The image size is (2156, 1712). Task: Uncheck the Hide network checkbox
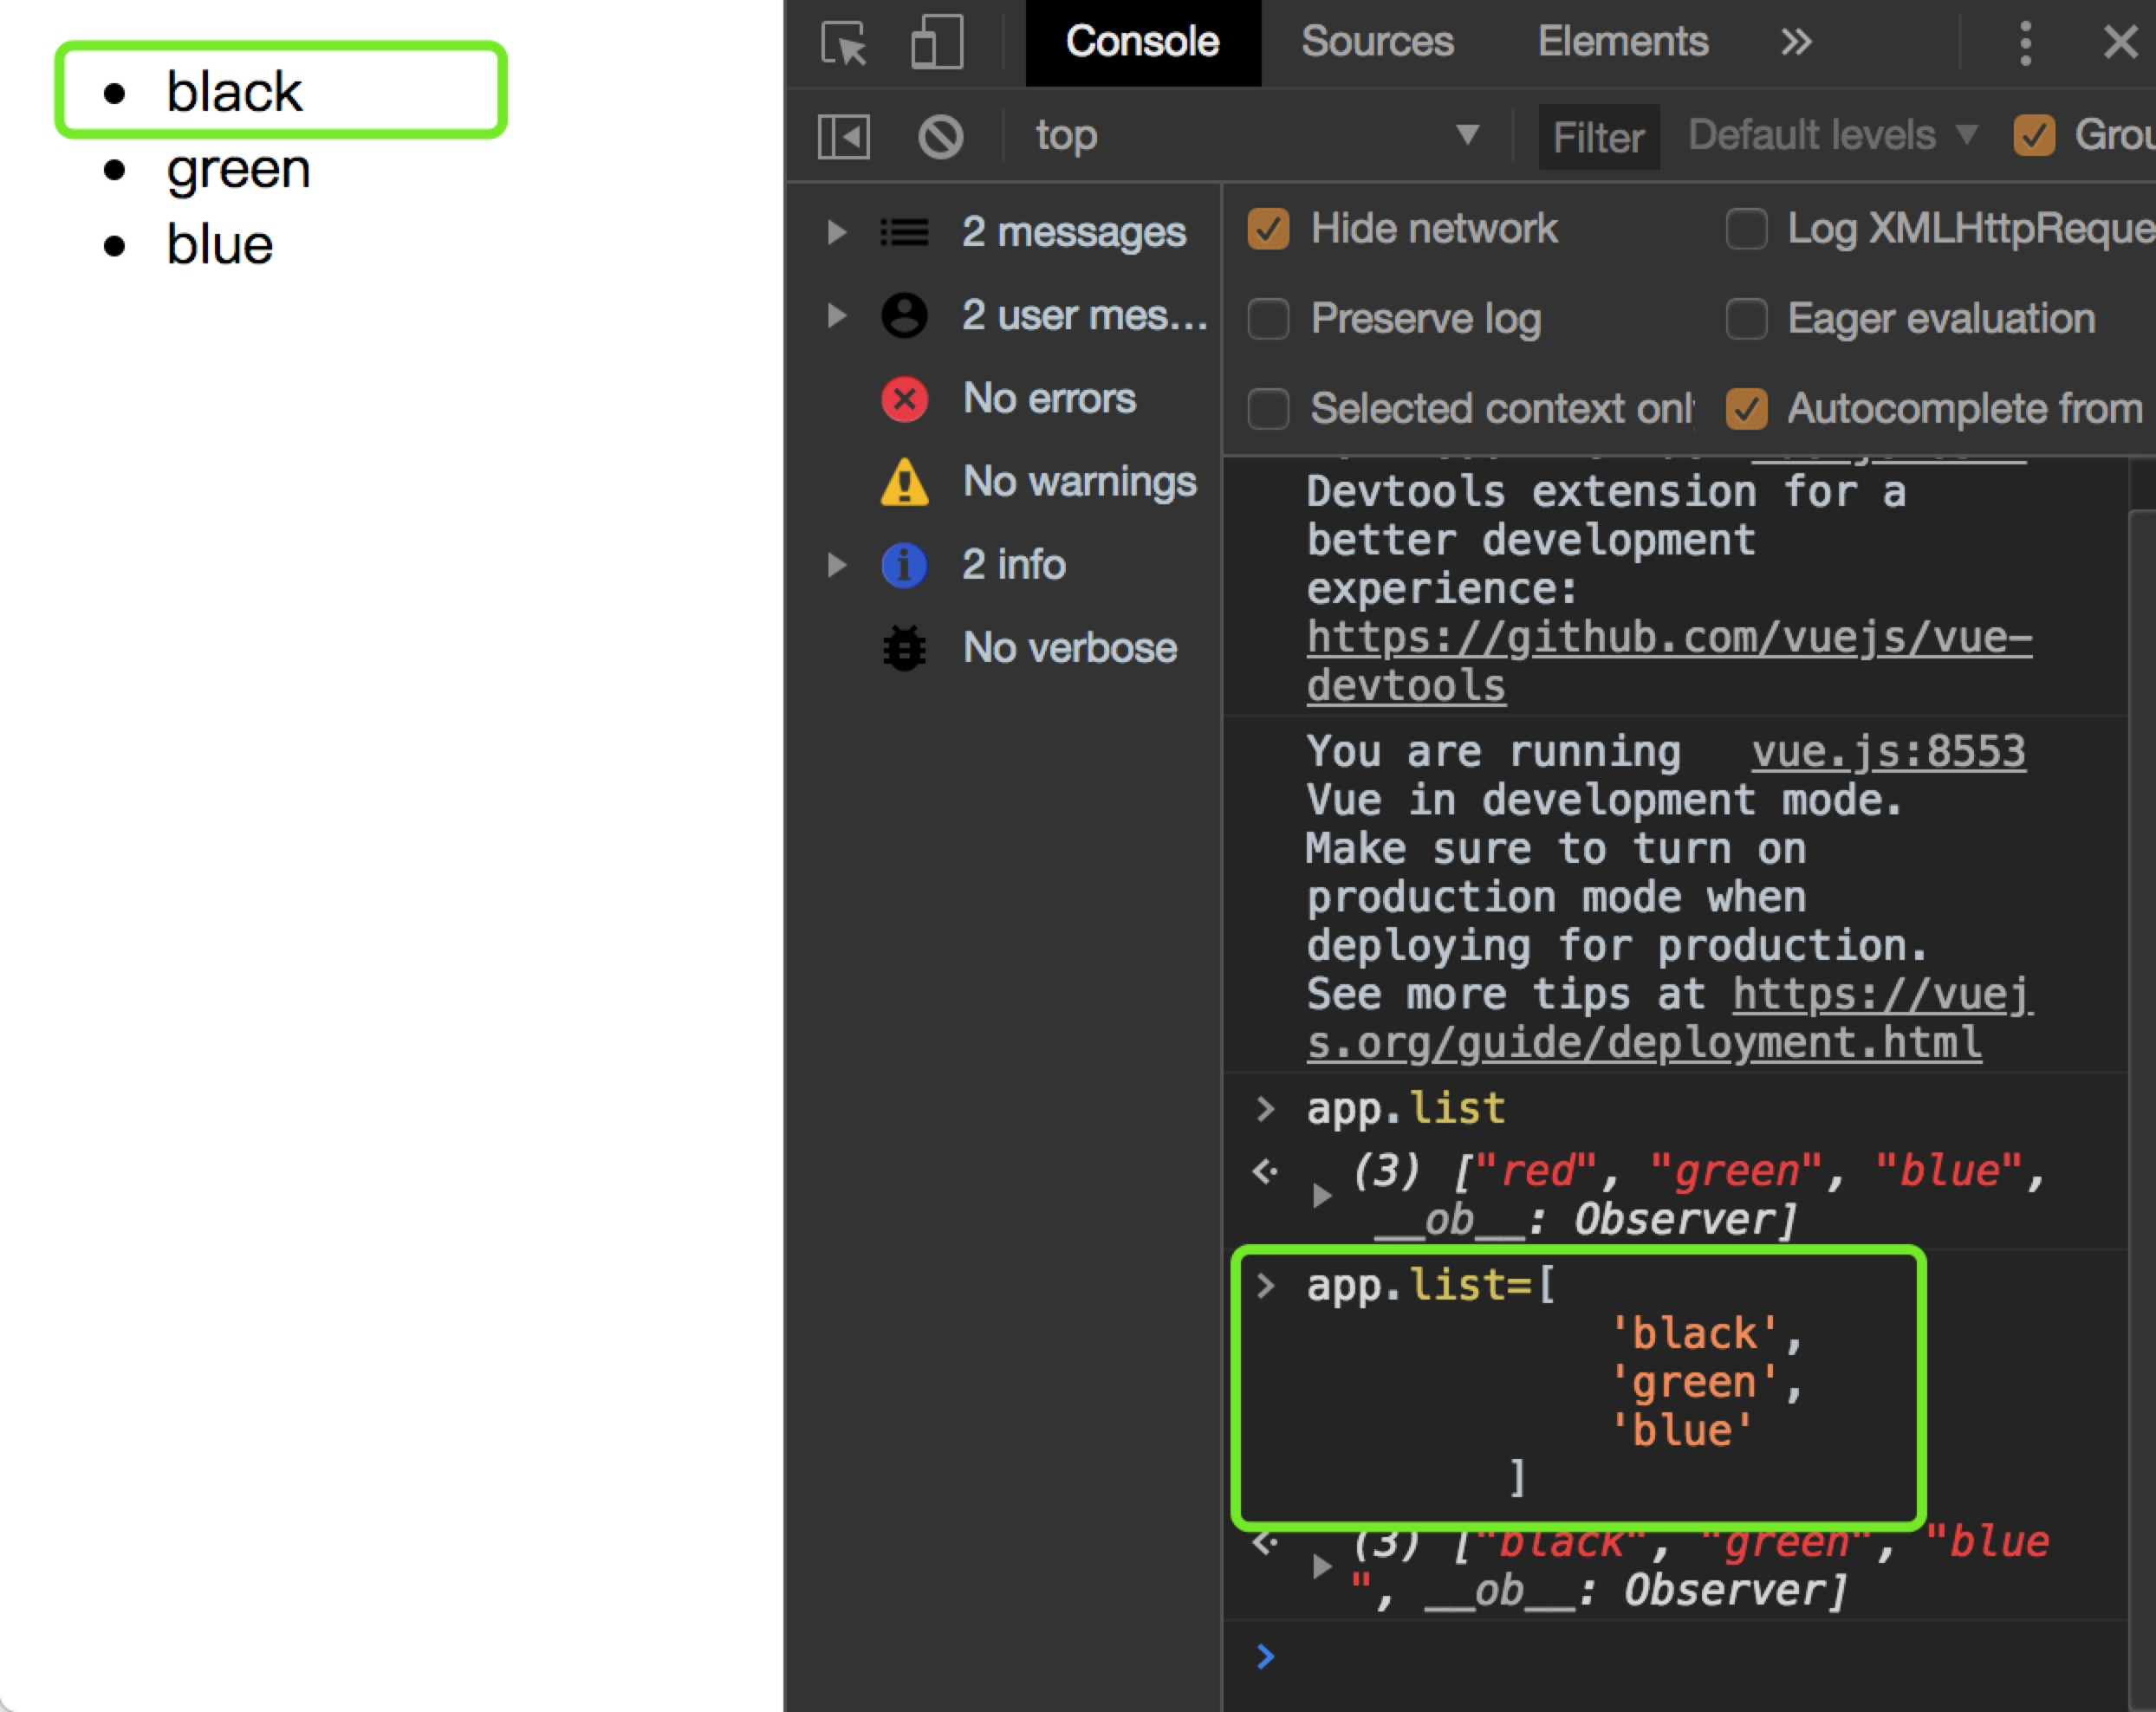(x=1267, y=229)
